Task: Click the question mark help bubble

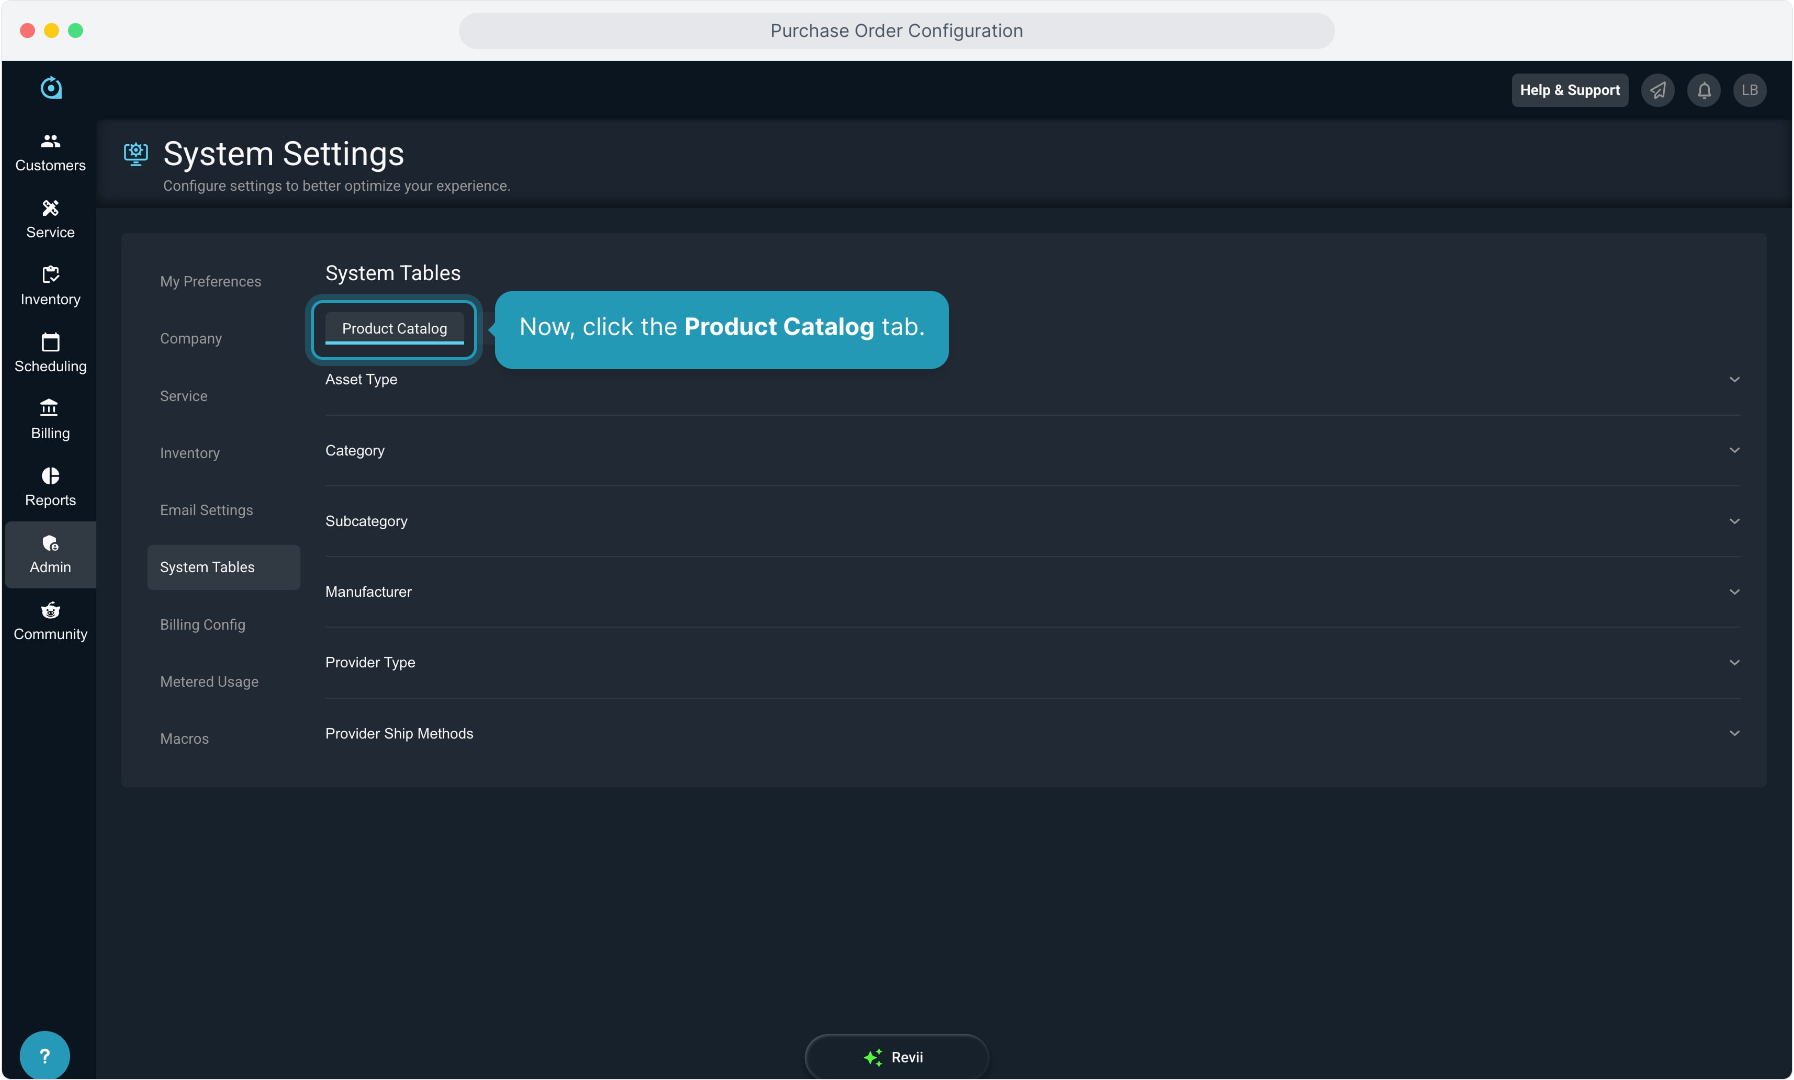Action: click(44, 1056)
